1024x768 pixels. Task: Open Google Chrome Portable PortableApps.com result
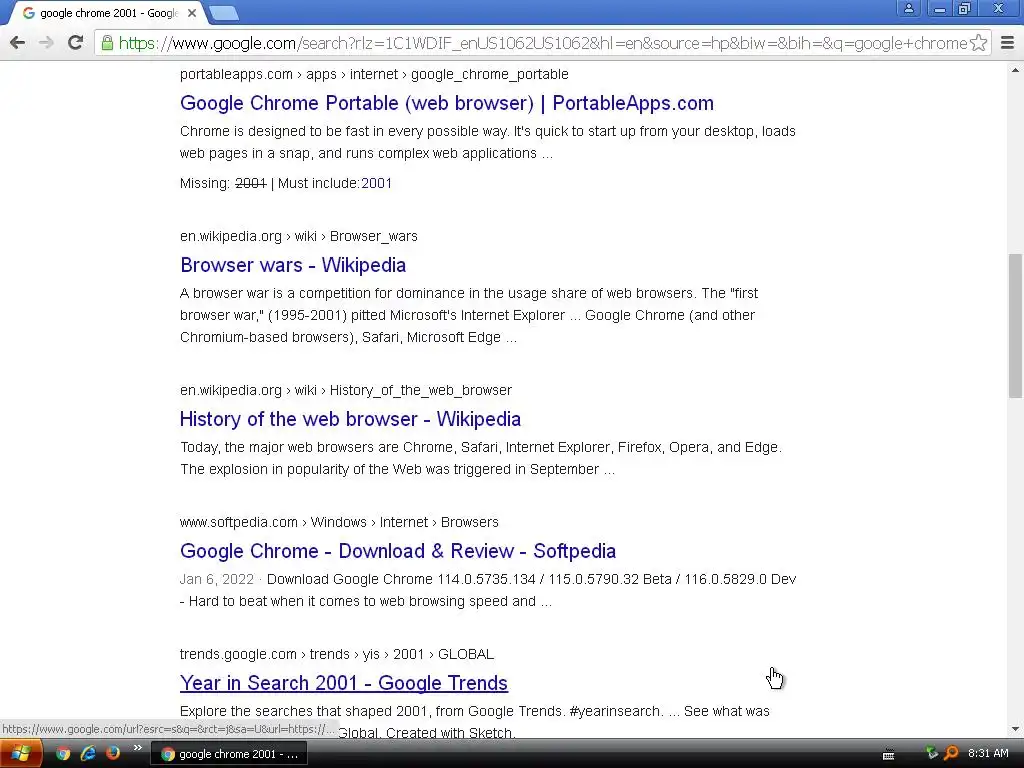[447, 103]
